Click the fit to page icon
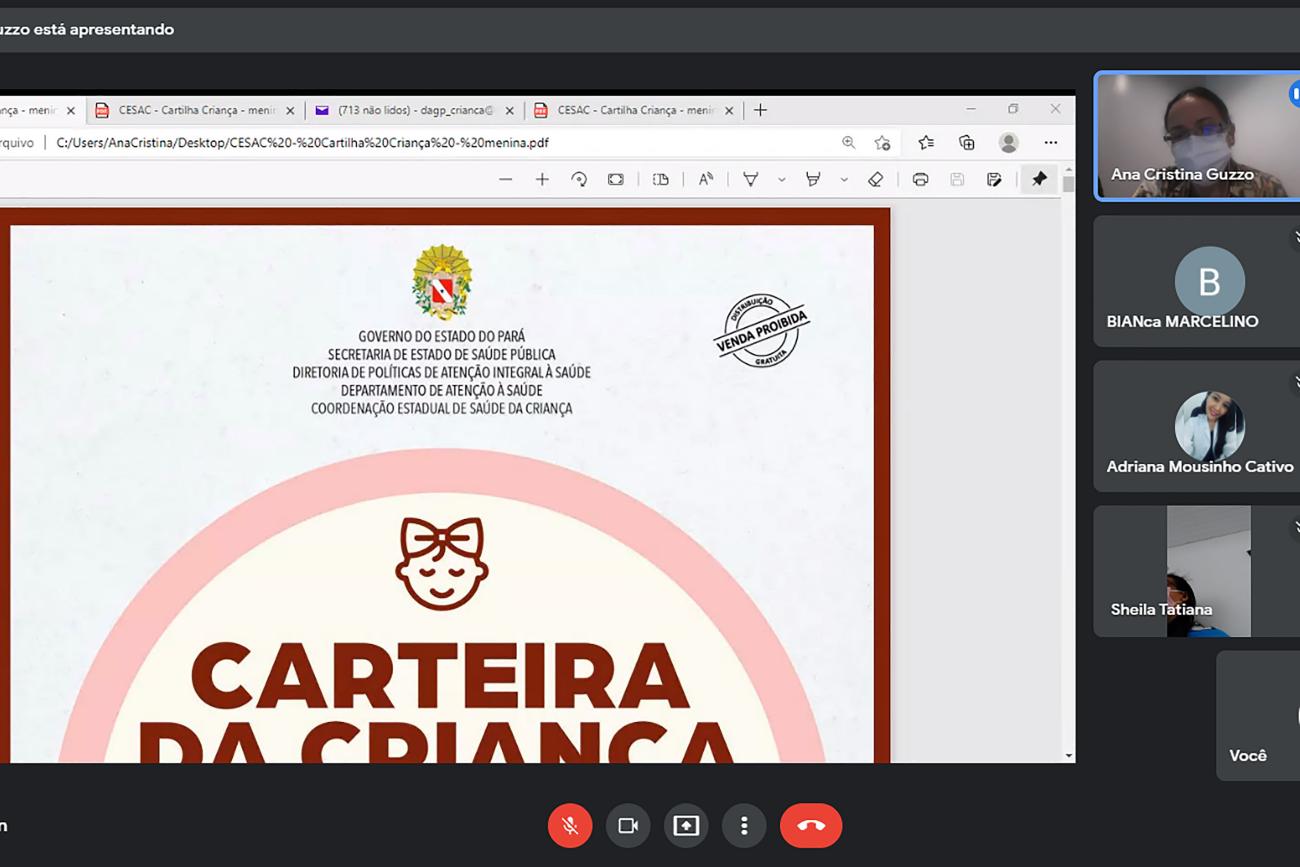This screenshot has width=1300, height=867. click(616, 180)
